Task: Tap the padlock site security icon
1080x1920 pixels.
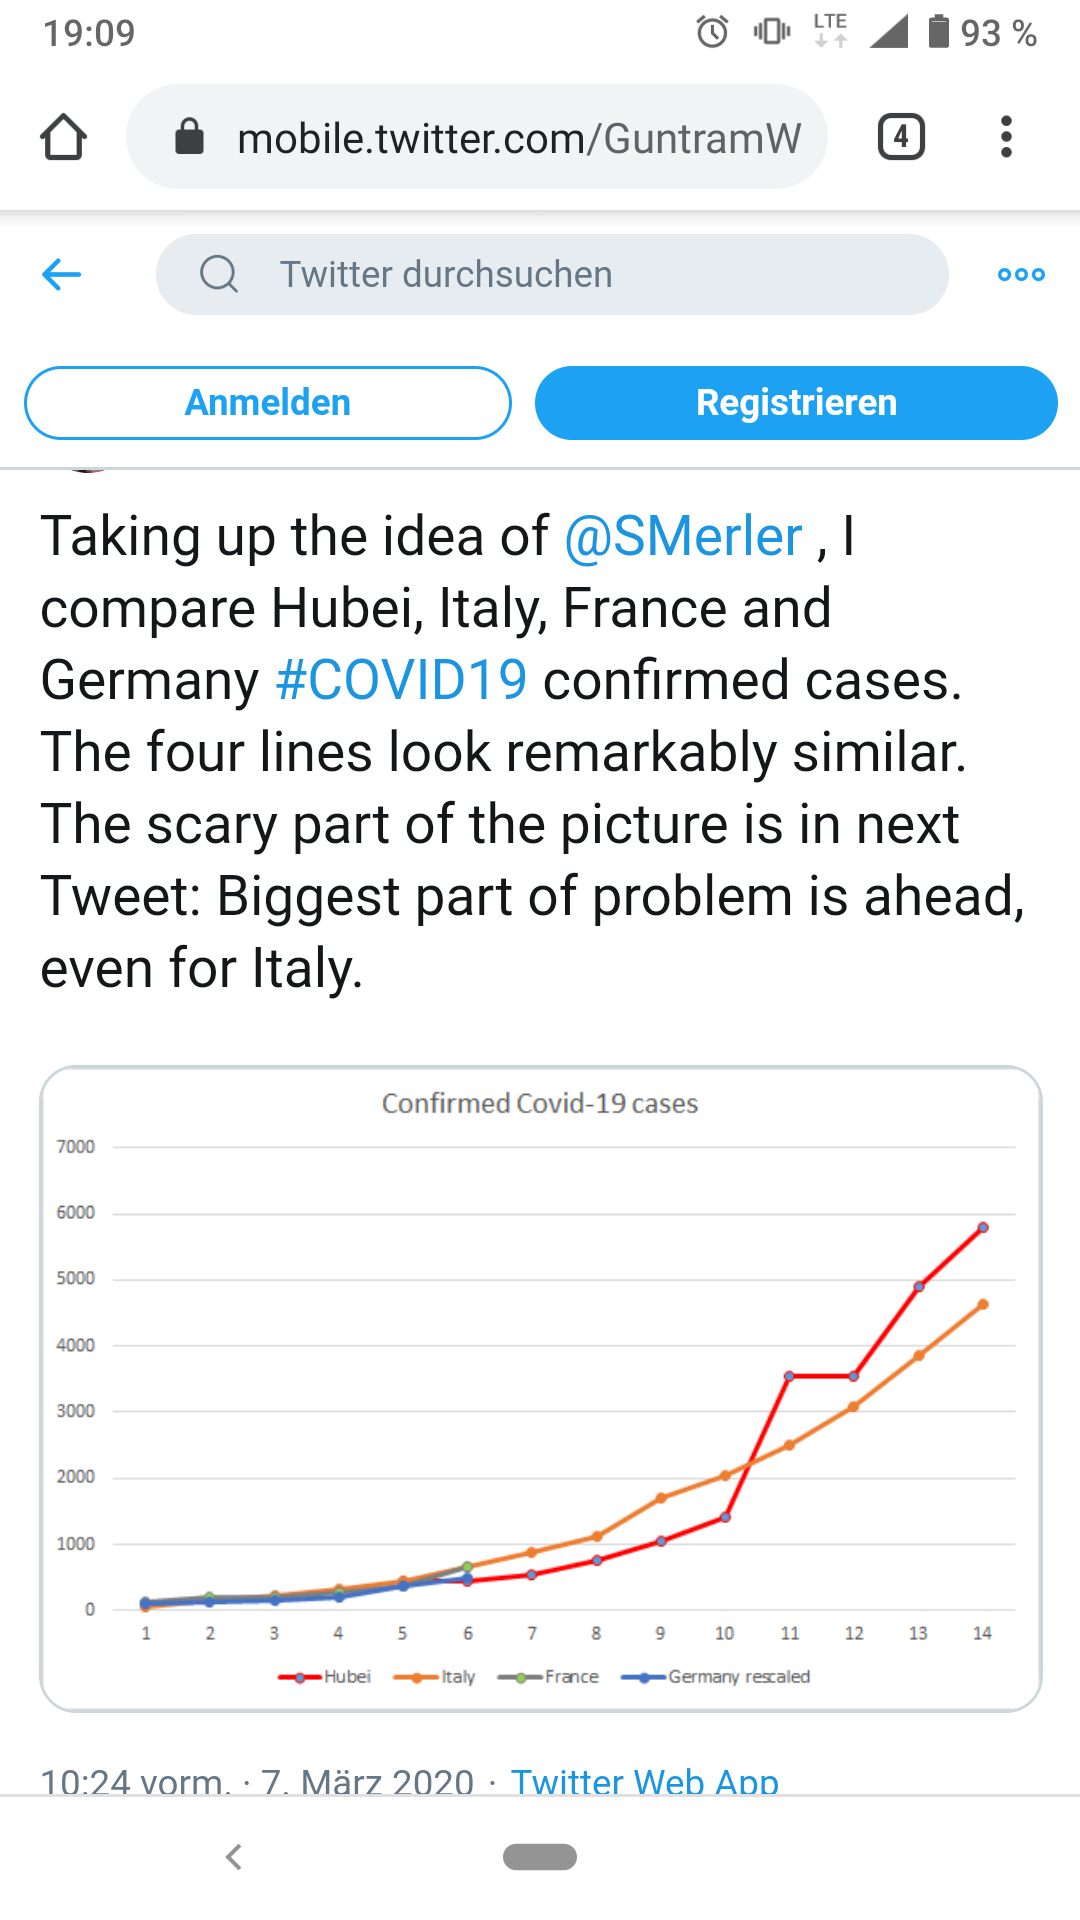Action: [189, 137]
